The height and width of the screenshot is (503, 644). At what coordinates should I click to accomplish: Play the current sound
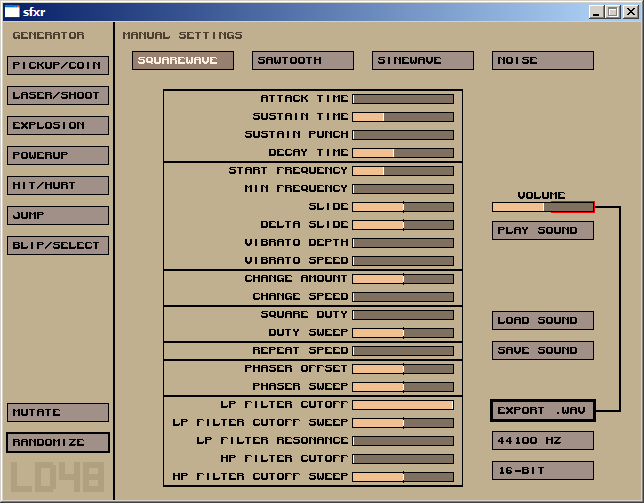[x=542, y=231]
